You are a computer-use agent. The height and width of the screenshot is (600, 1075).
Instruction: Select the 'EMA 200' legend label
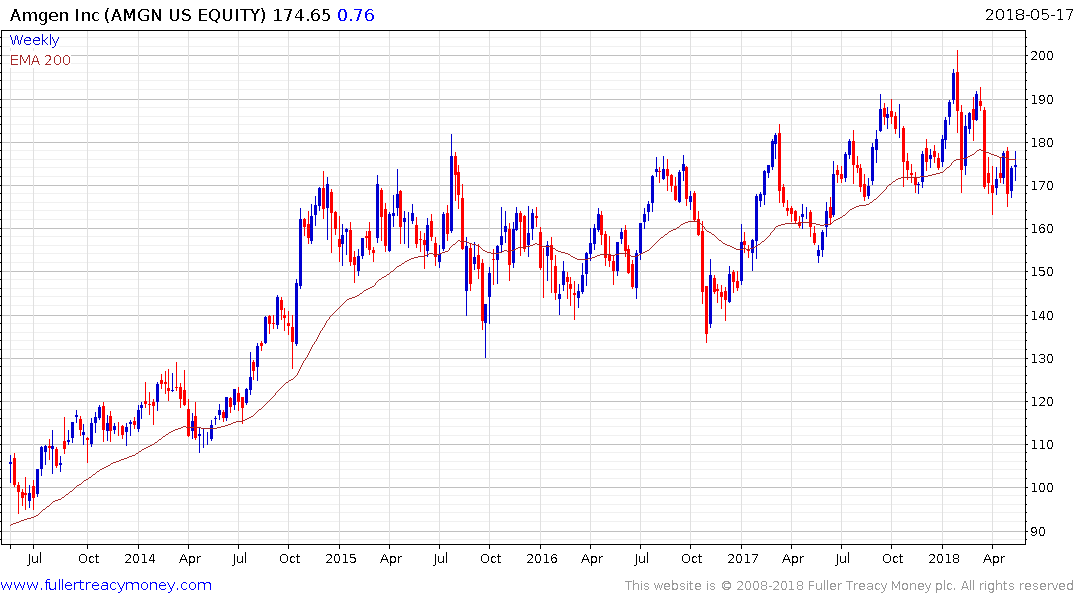tap(40, 60)
